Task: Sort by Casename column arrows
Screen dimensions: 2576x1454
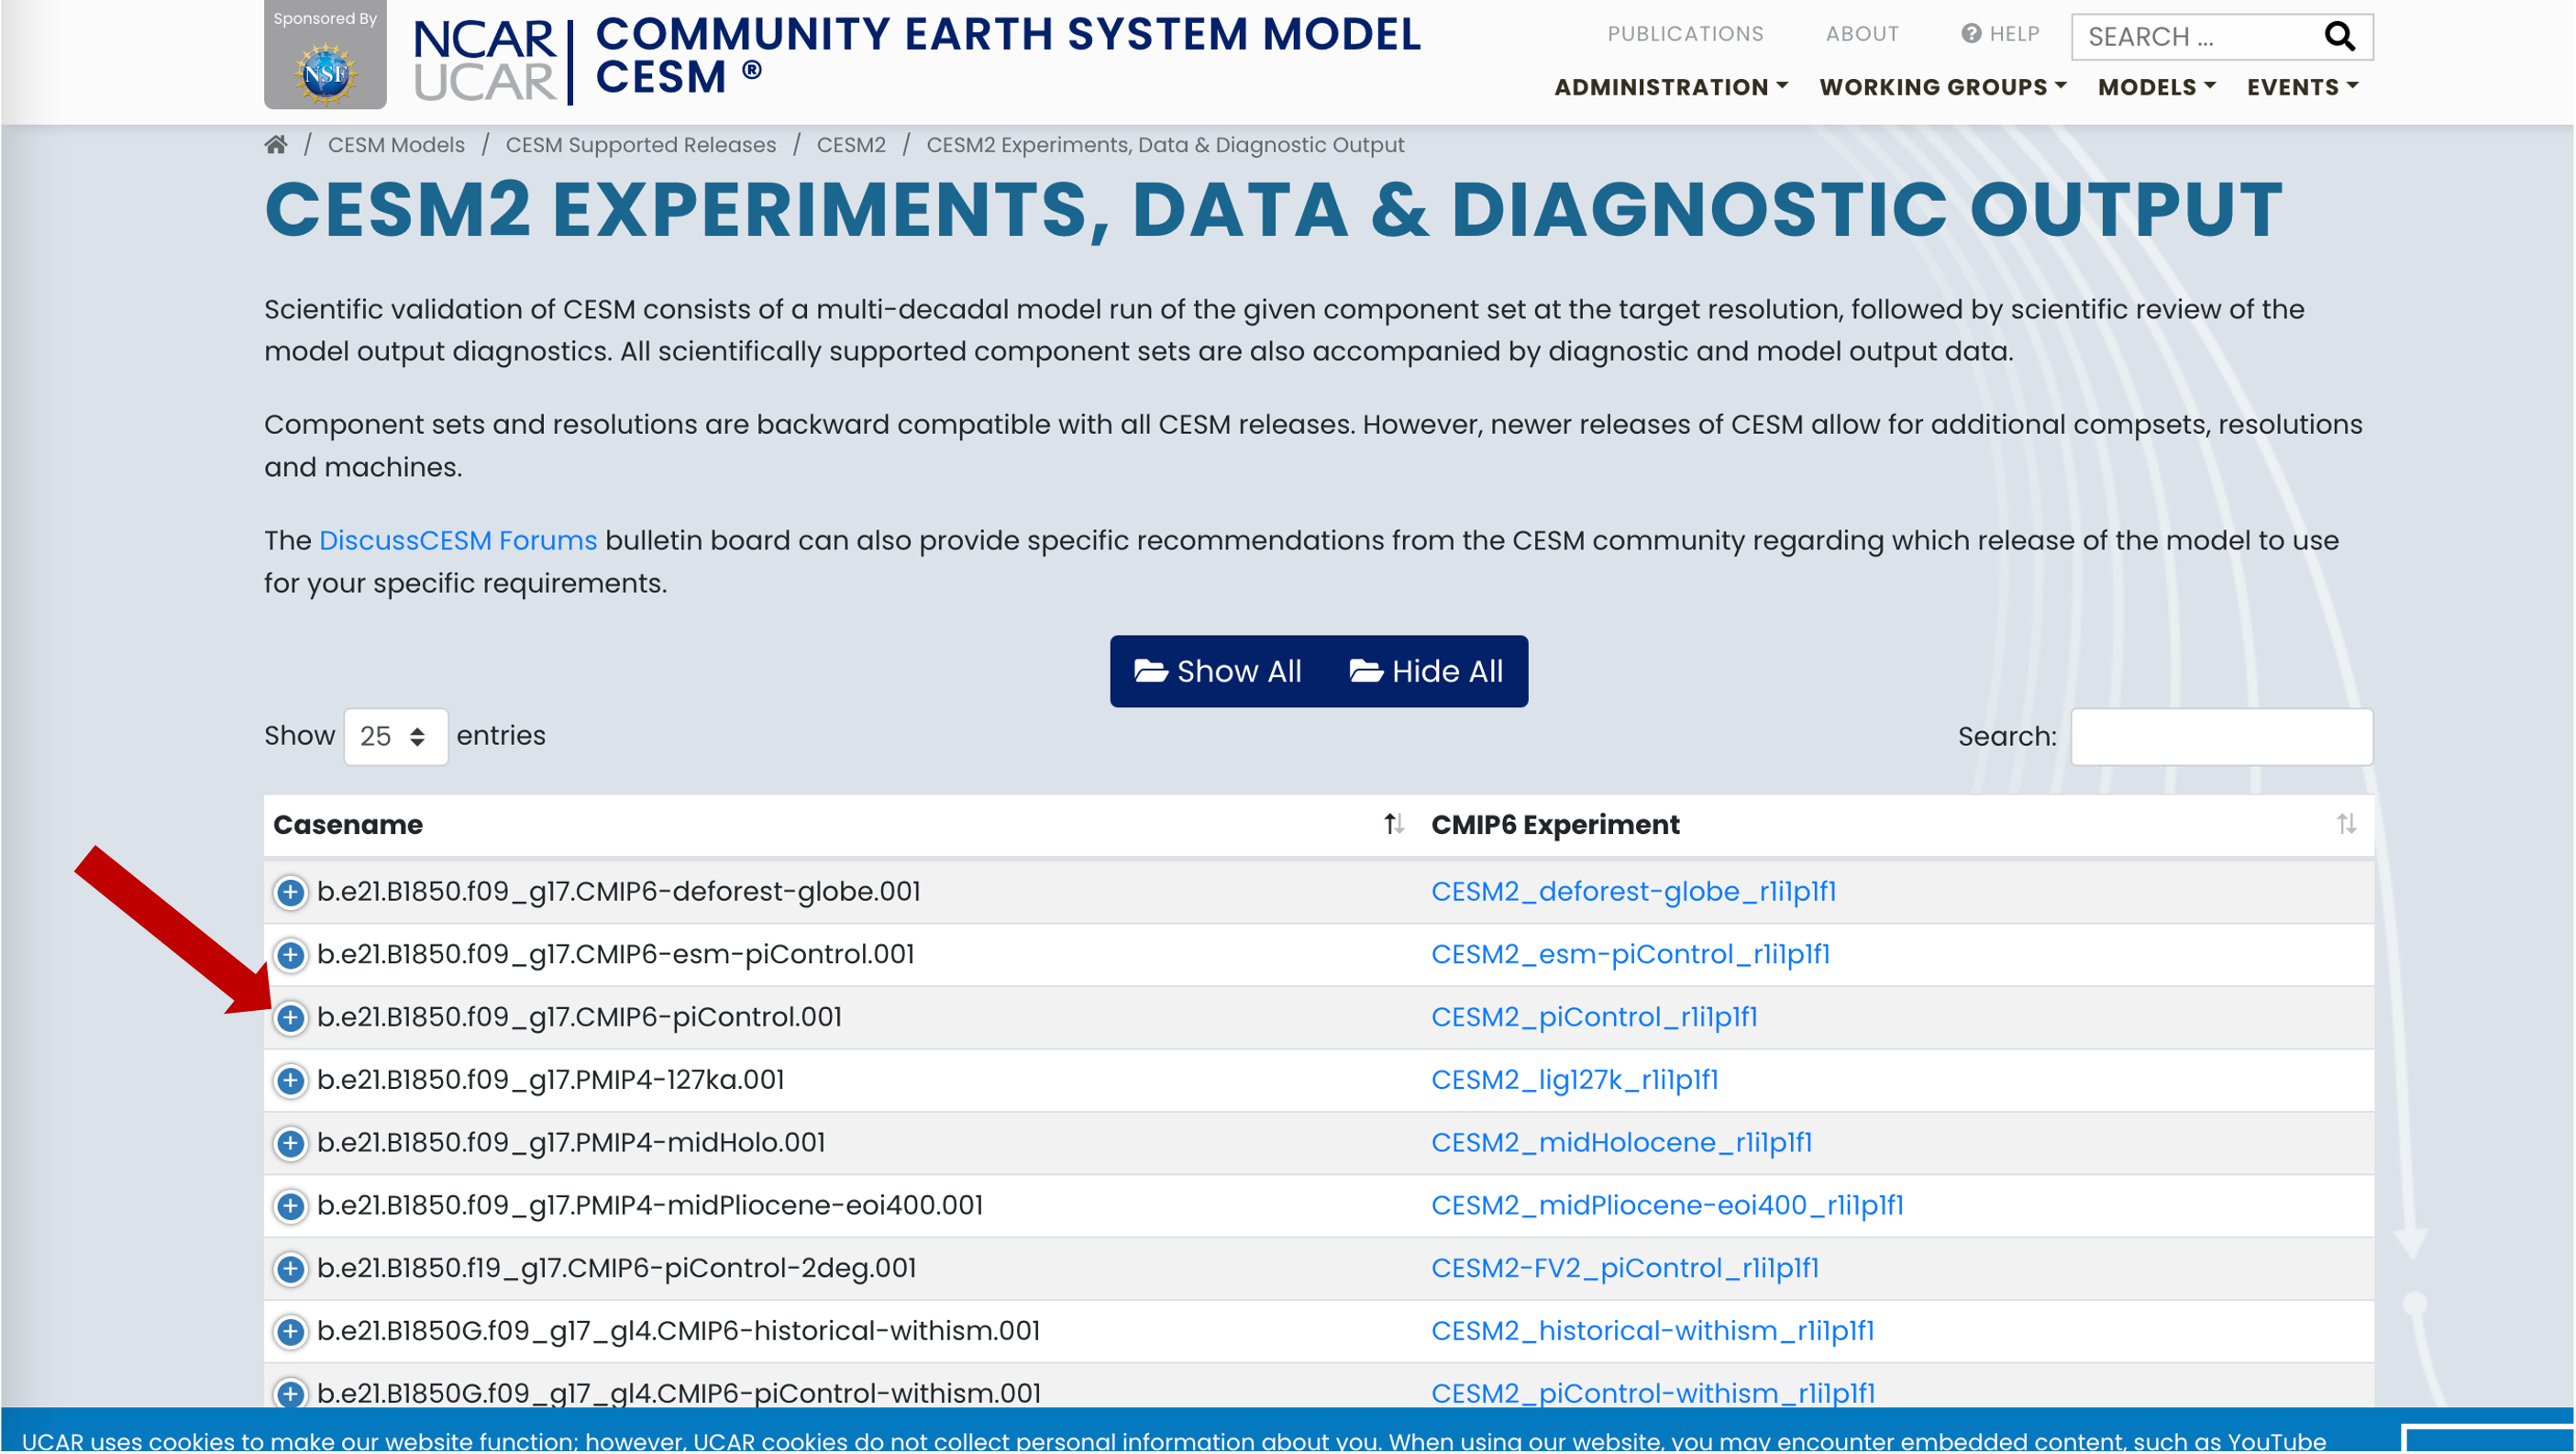Action: pyautogui.click(x=1394, y=825)
